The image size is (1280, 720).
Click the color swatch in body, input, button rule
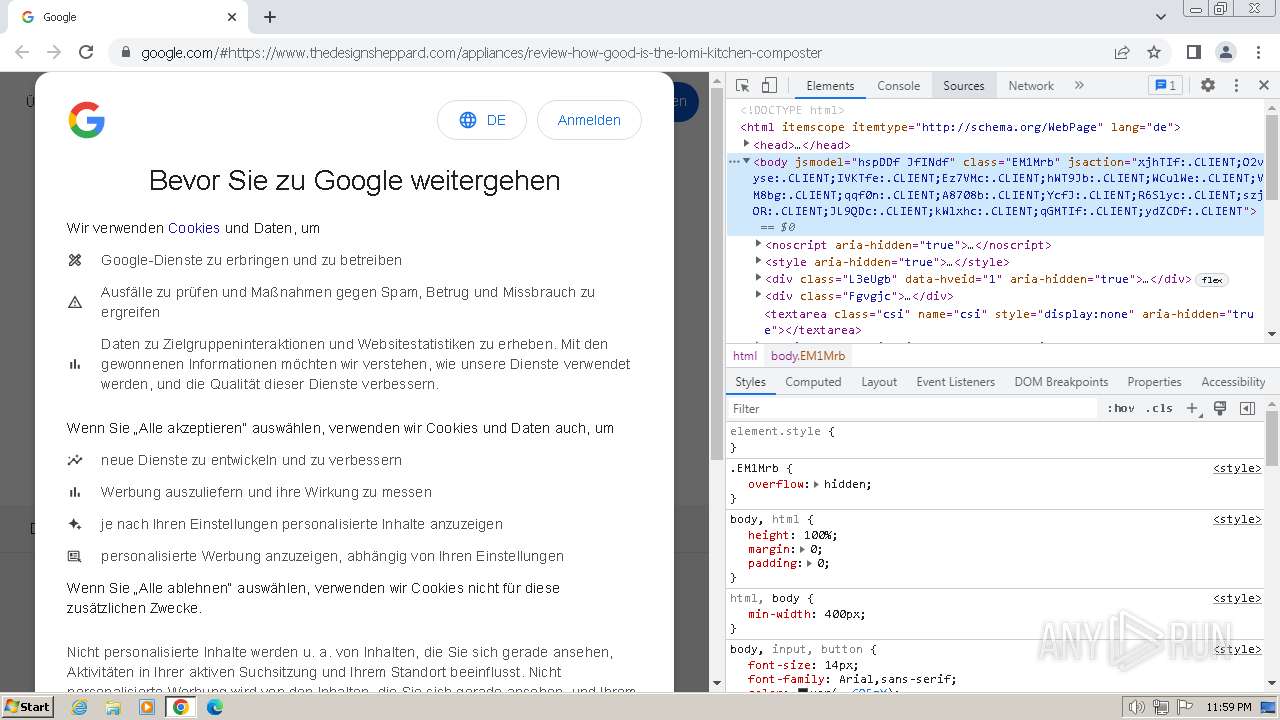tap(802, 691)
